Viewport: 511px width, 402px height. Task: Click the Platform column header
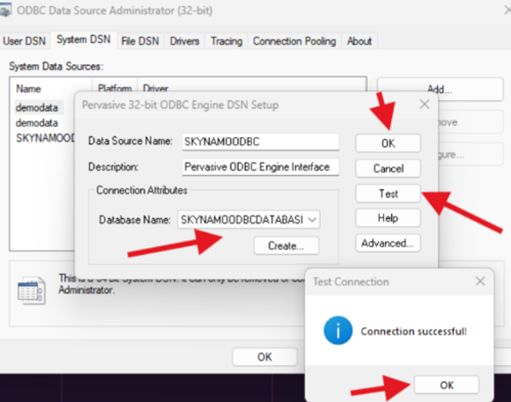[115, 88]
